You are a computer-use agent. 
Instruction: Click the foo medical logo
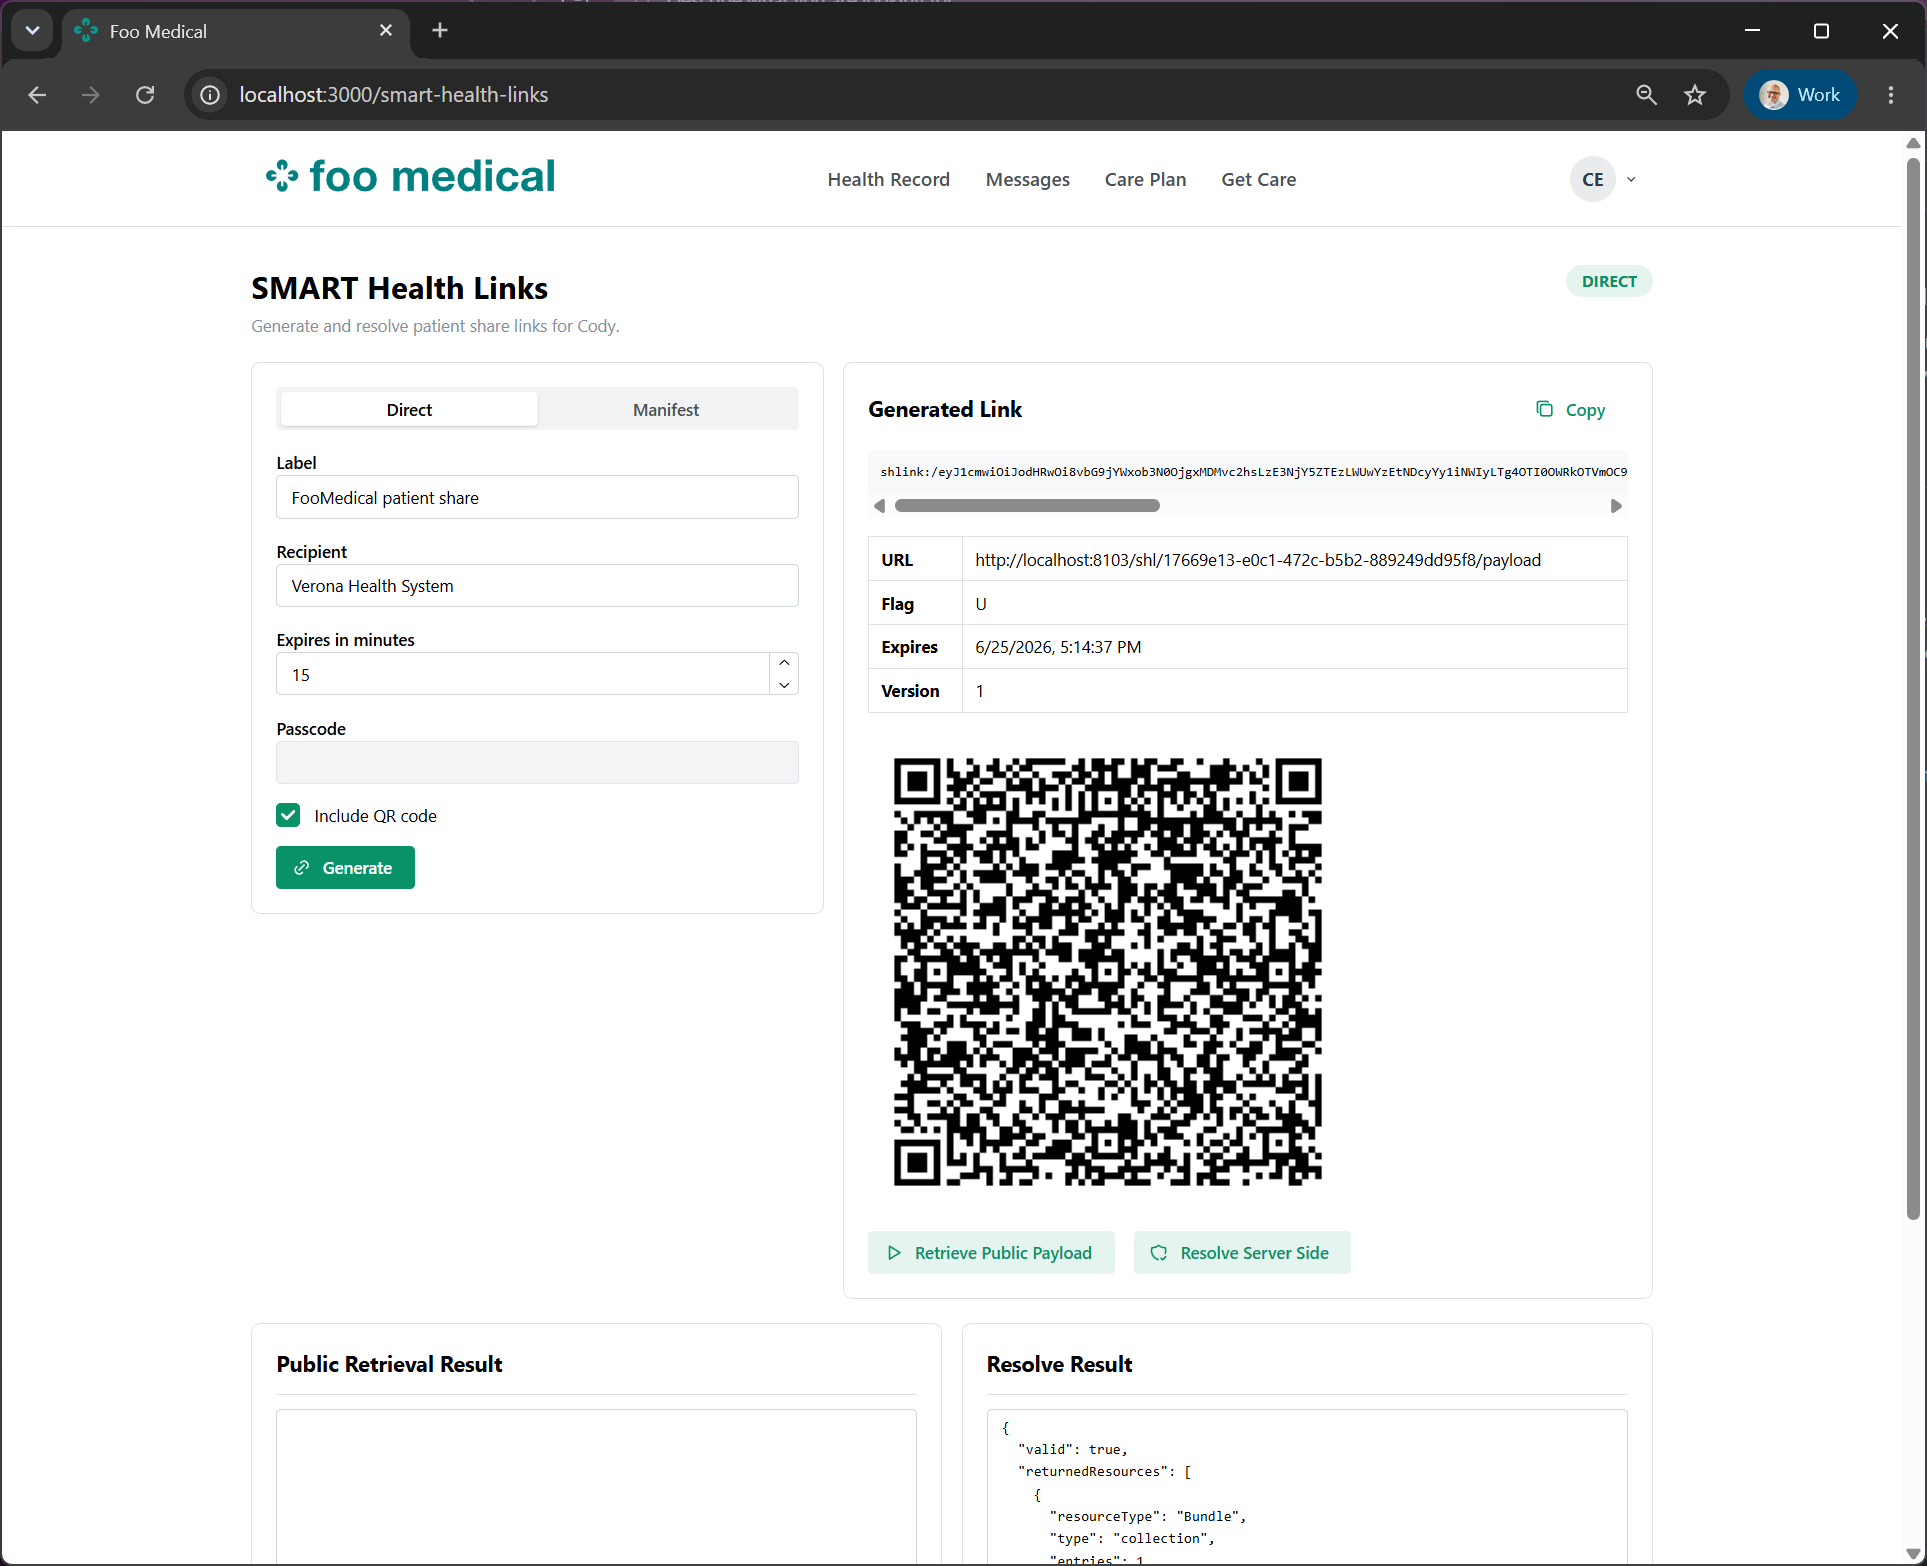coord(410,177)
